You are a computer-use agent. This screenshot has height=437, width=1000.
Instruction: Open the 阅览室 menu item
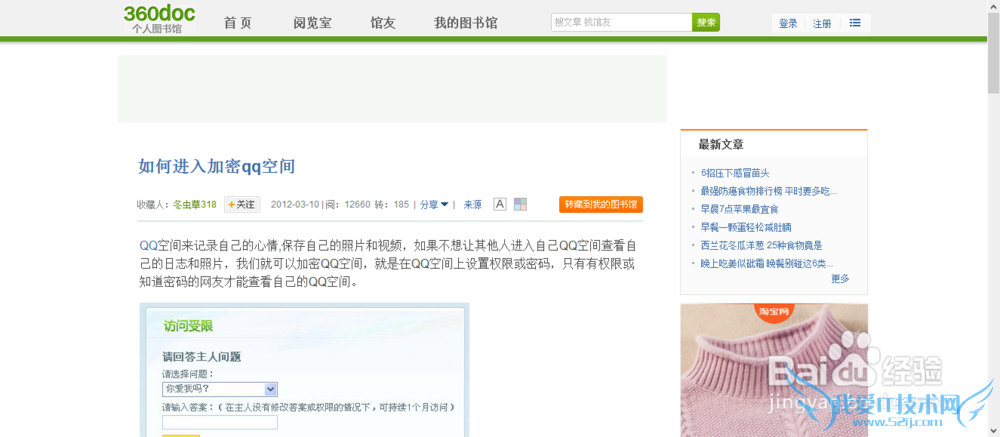312,23
